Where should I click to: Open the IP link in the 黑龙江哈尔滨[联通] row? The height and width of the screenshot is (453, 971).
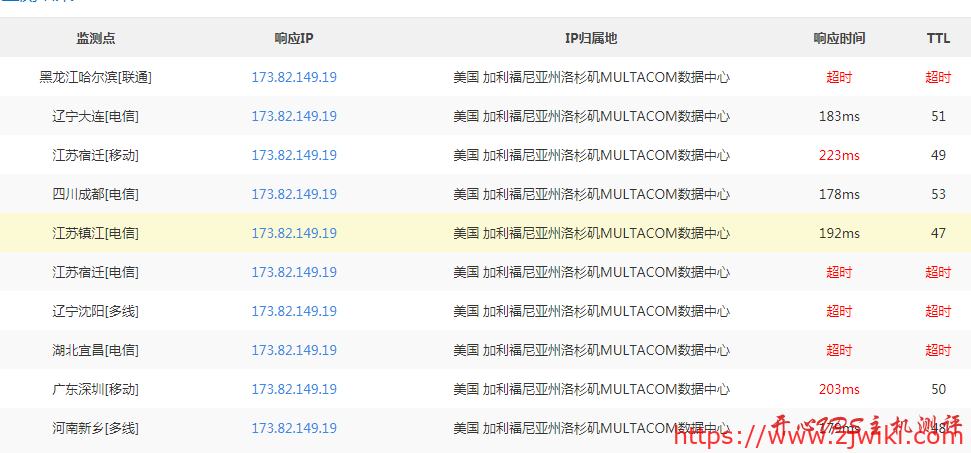(294, 77)
